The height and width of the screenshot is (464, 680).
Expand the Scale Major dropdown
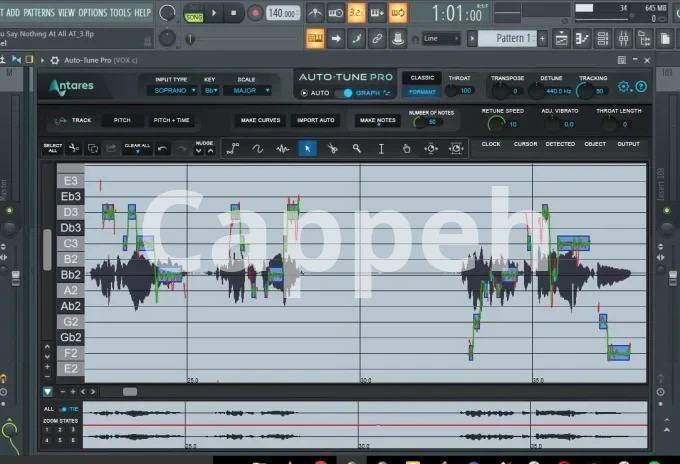(246, 90)
